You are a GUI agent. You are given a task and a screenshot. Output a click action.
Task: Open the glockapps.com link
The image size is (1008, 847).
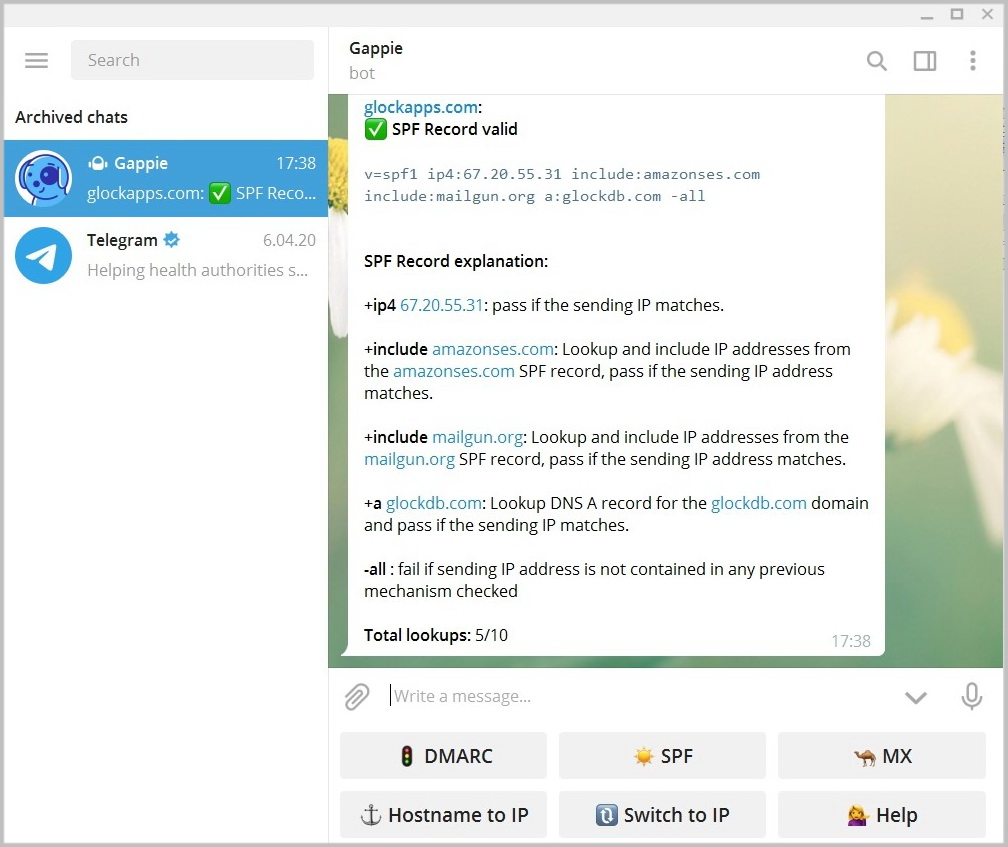(x=420, y=106)
